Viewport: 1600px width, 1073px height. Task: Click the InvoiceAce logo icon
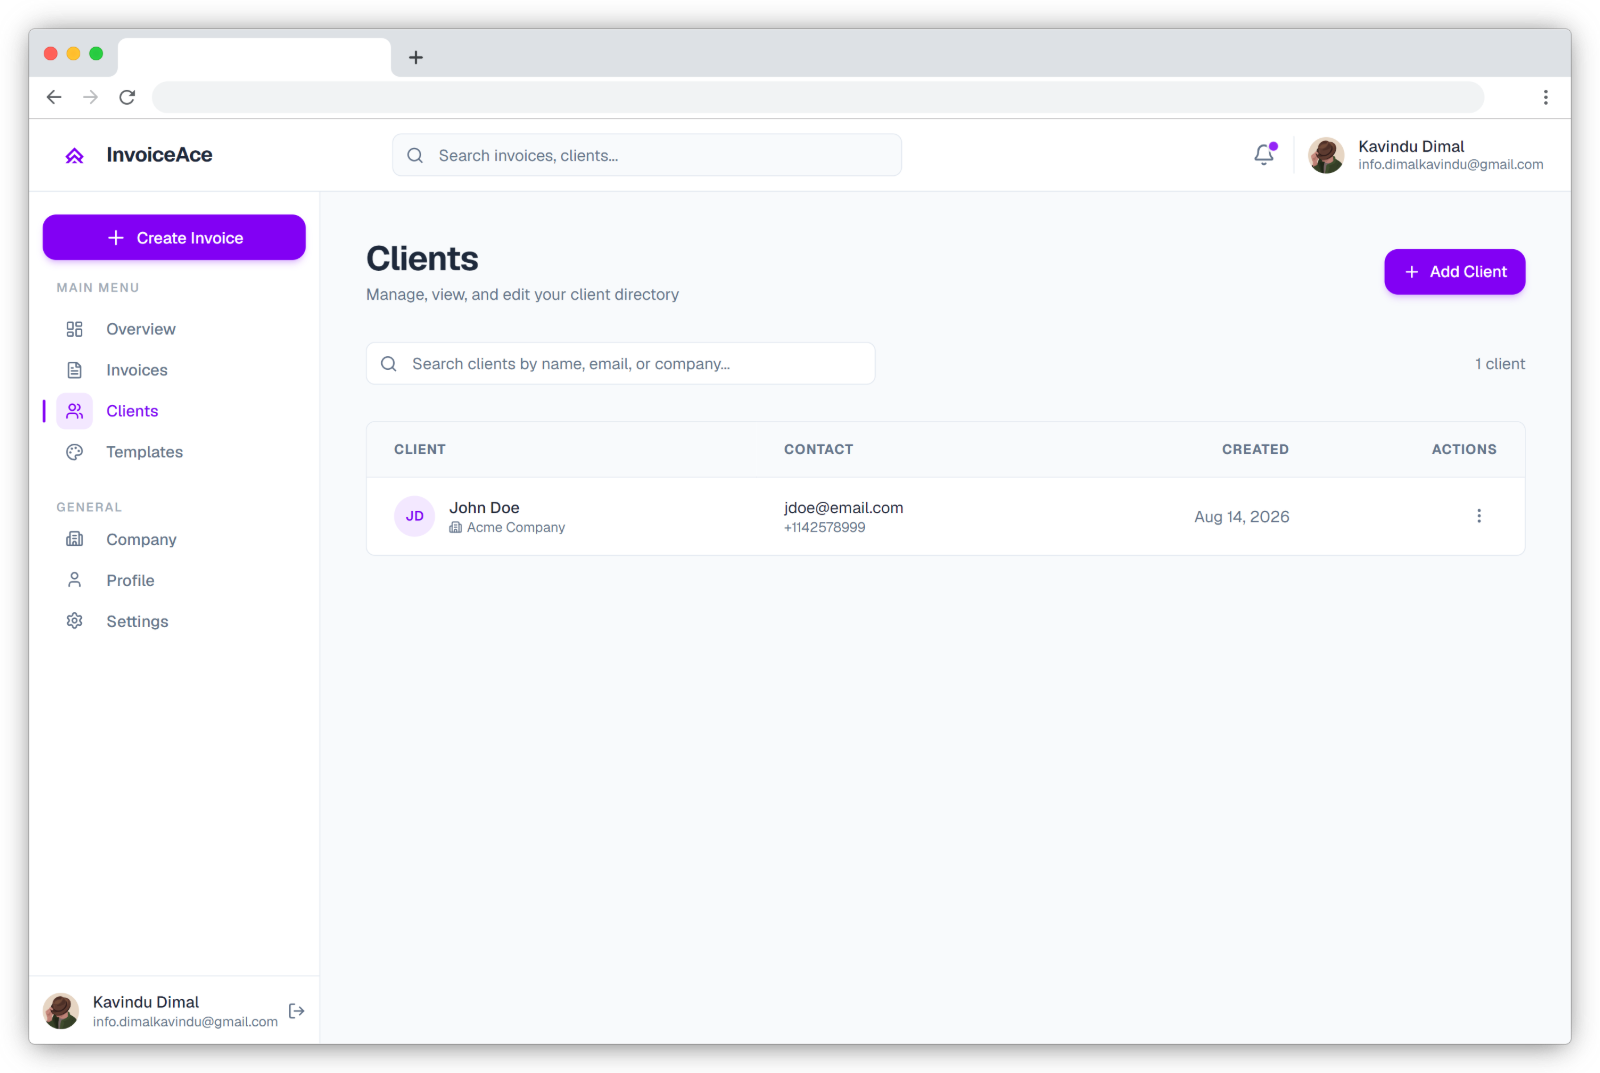pyautogui.click(x=75, y=155)
